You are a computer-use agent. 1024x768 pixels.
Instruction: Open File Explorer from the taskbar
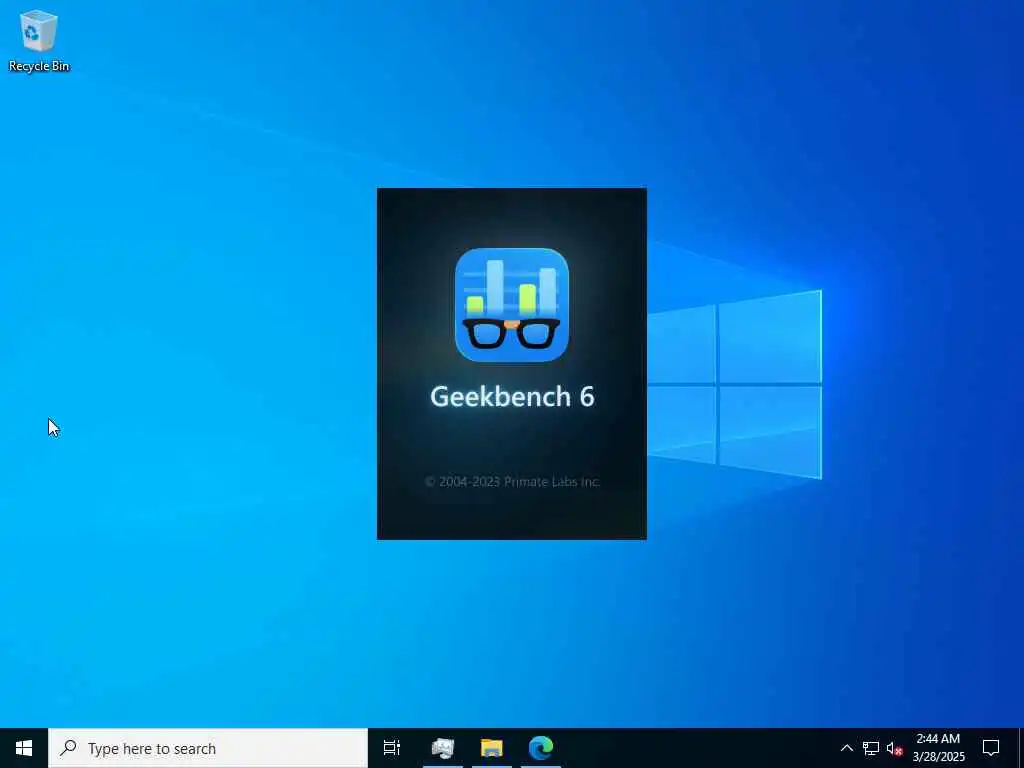492,748
